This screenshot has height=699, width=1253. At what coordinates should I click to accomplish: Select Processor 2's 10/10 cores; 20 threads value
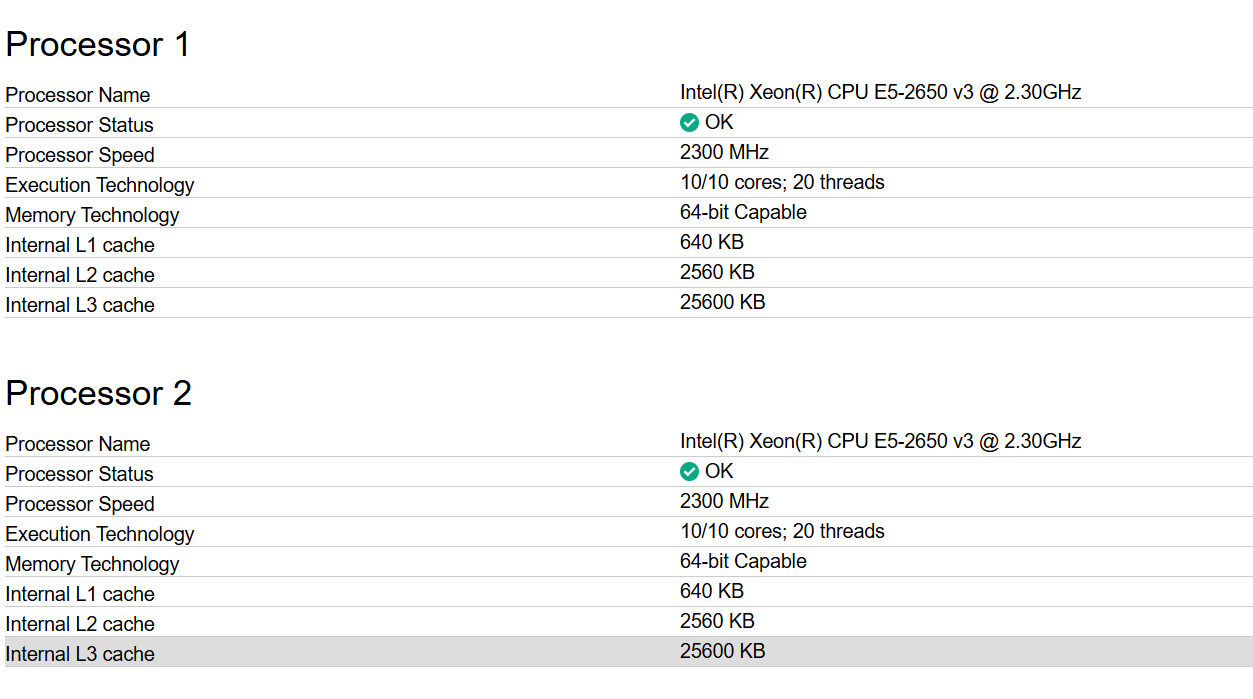(782, 531)
